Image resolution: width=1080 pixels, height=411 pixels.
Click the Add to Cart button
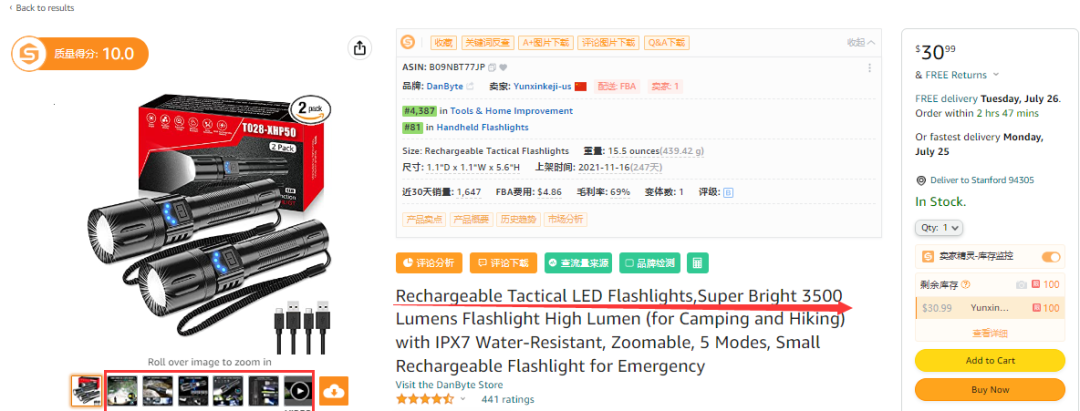[990, 360]
